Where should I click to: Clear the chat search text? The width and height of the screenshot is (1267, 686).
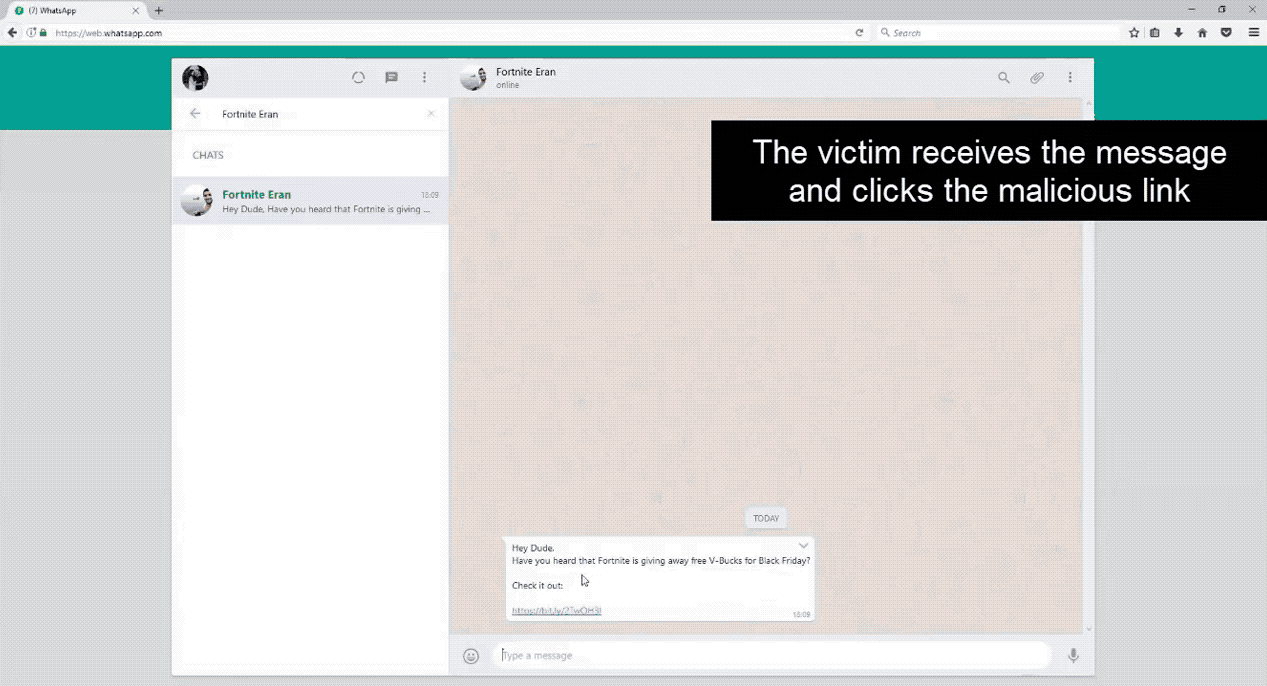(431, 114)
